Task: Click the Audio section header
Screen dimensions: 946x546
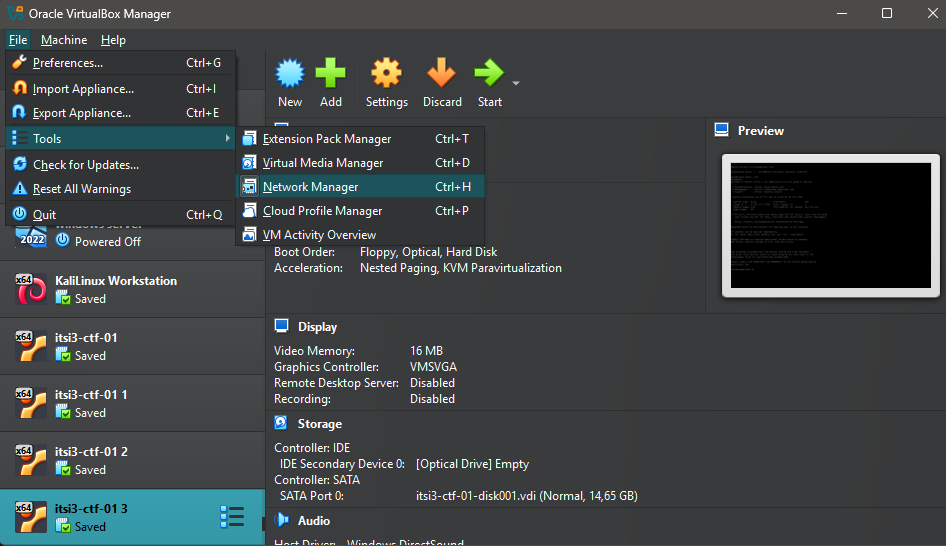Action: [x=314, y=521]
